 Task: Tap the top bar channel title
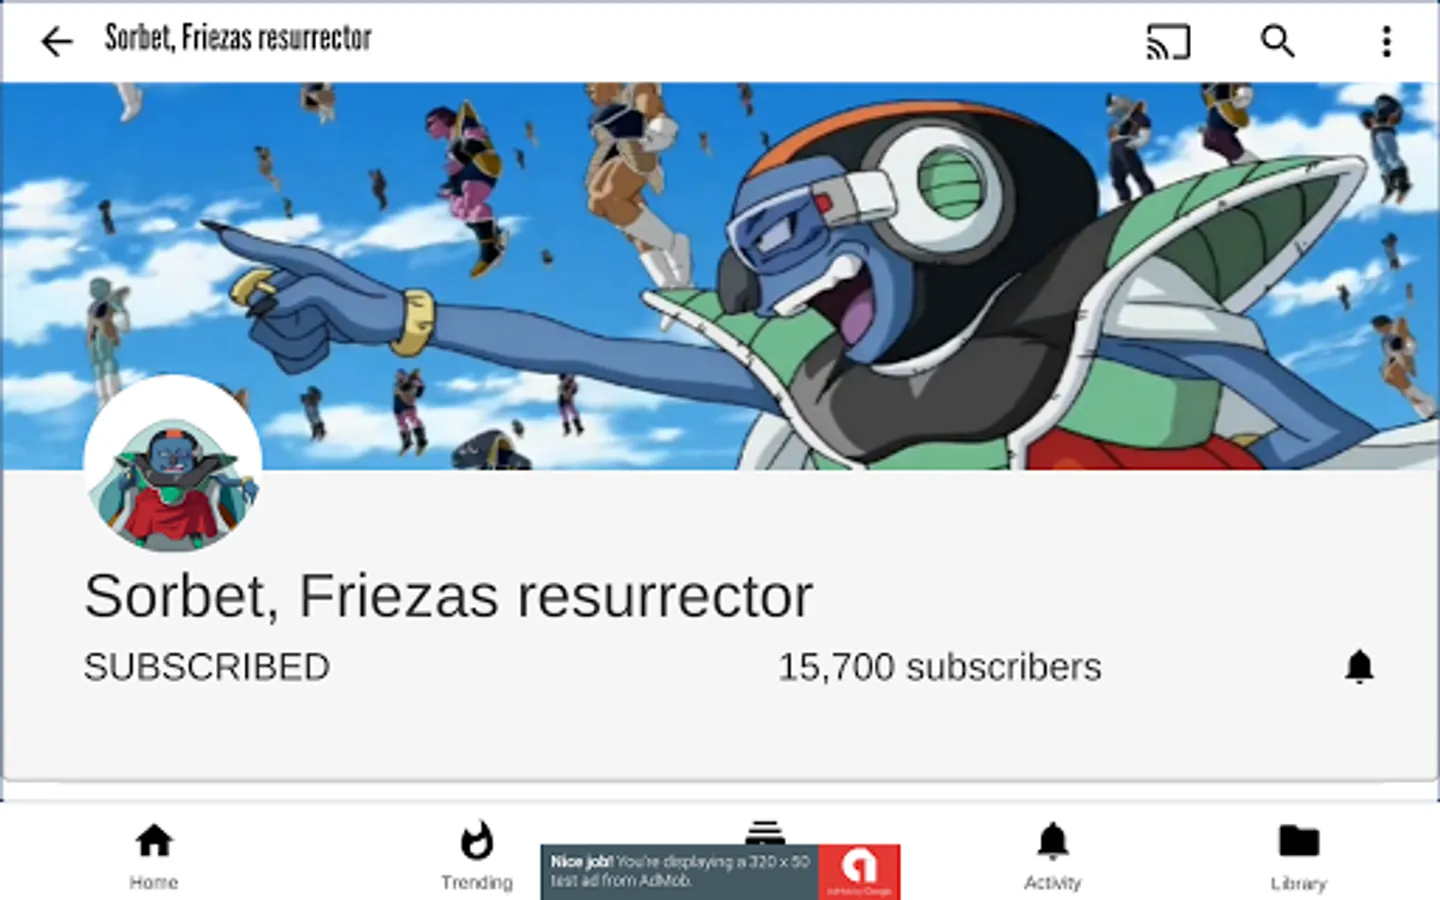(x=238, y=38)
